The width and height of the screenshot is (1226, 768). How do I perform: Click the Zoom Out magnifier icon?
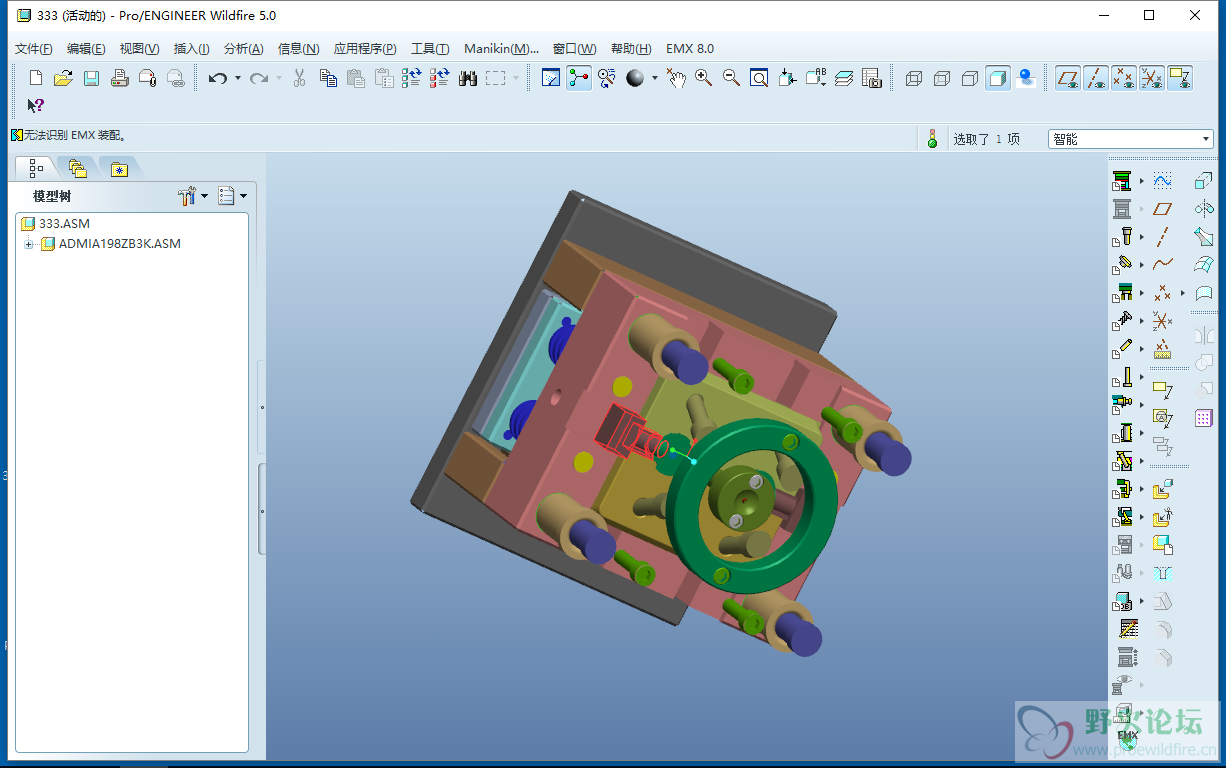coord(731,78)
